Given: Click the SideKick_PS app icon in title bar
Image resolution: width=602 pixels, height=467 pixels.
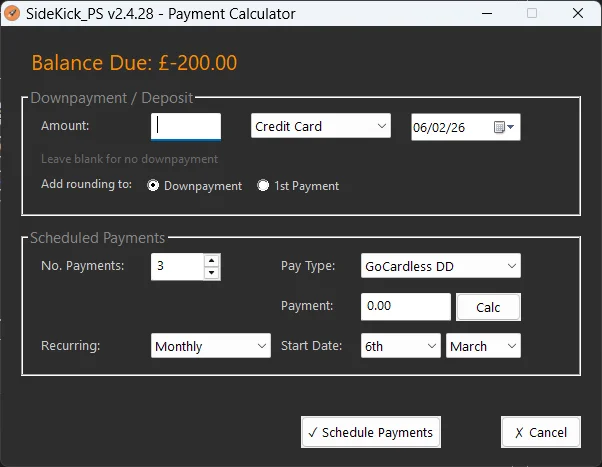Looking at the screenshot, I should 12,13.
